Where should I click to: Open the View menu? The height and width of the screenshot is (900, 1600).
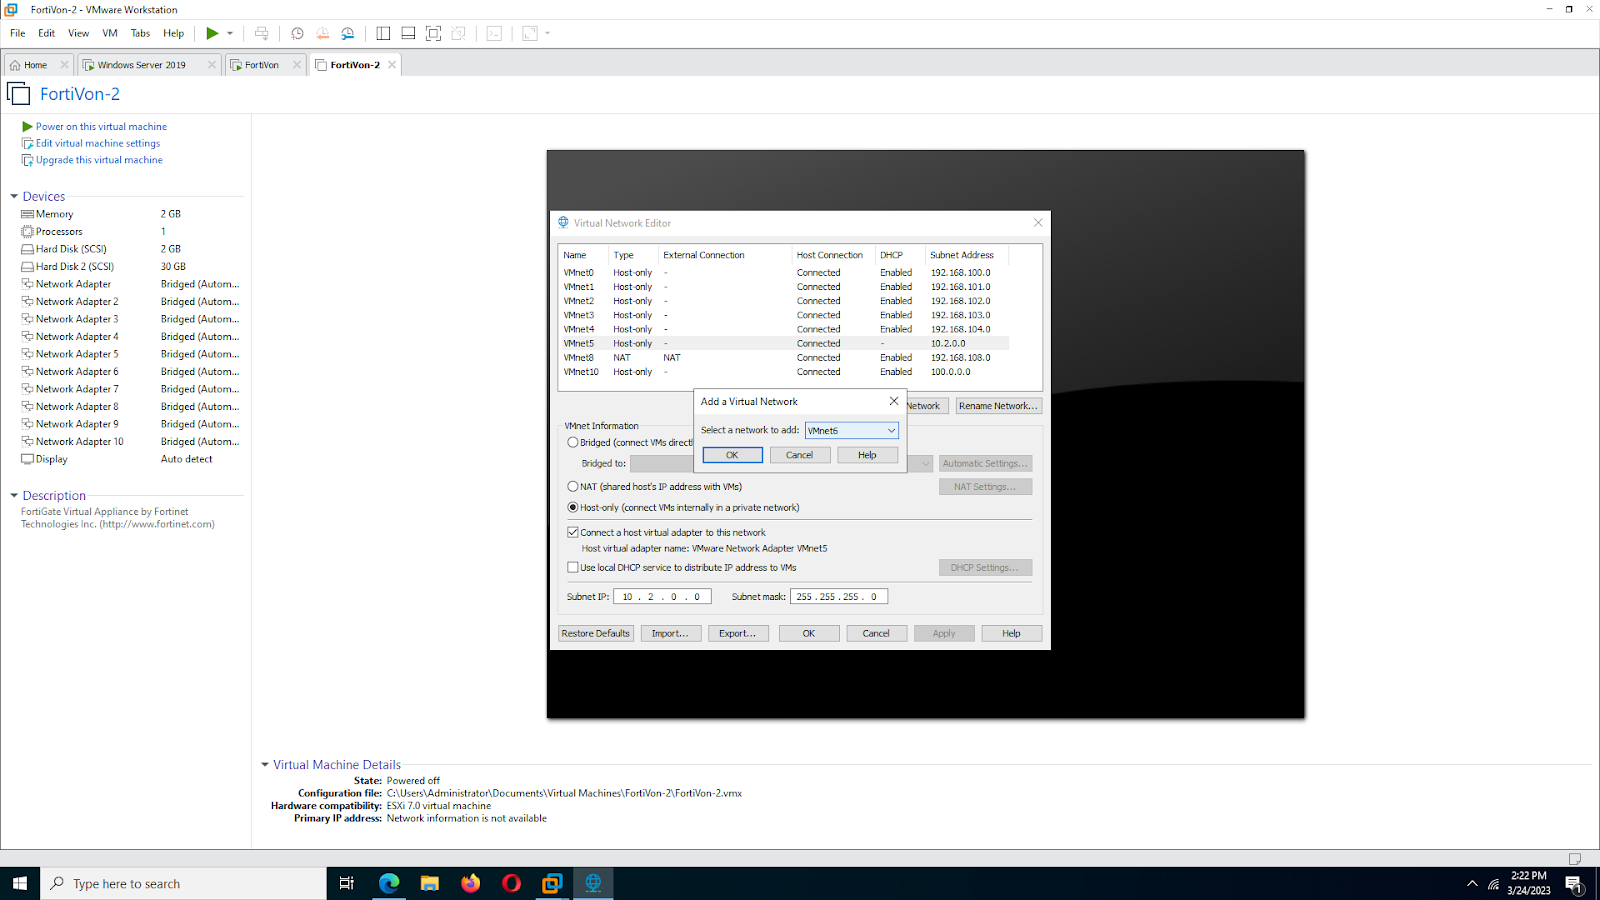point(79,33)
